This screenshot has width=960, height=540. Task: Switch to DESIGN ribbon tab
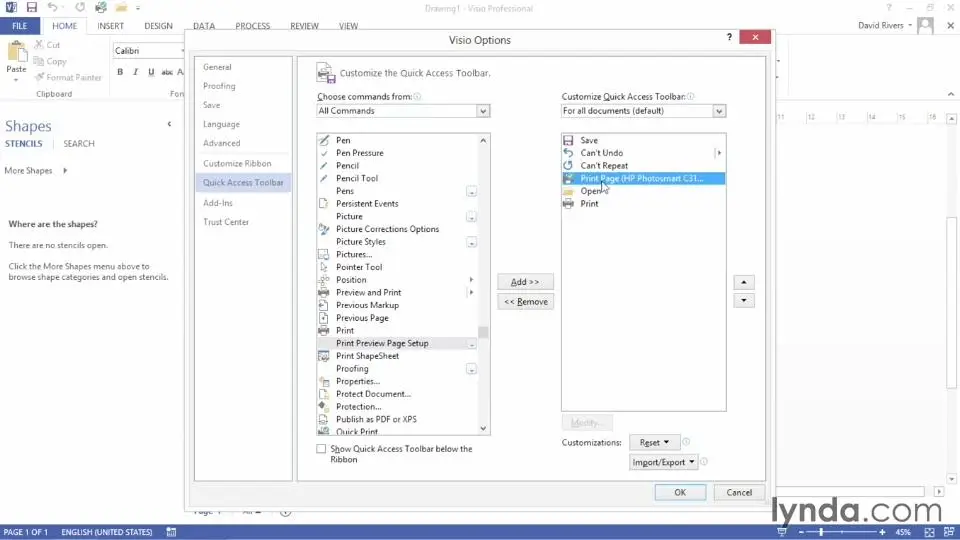click(x=158, y=26)
